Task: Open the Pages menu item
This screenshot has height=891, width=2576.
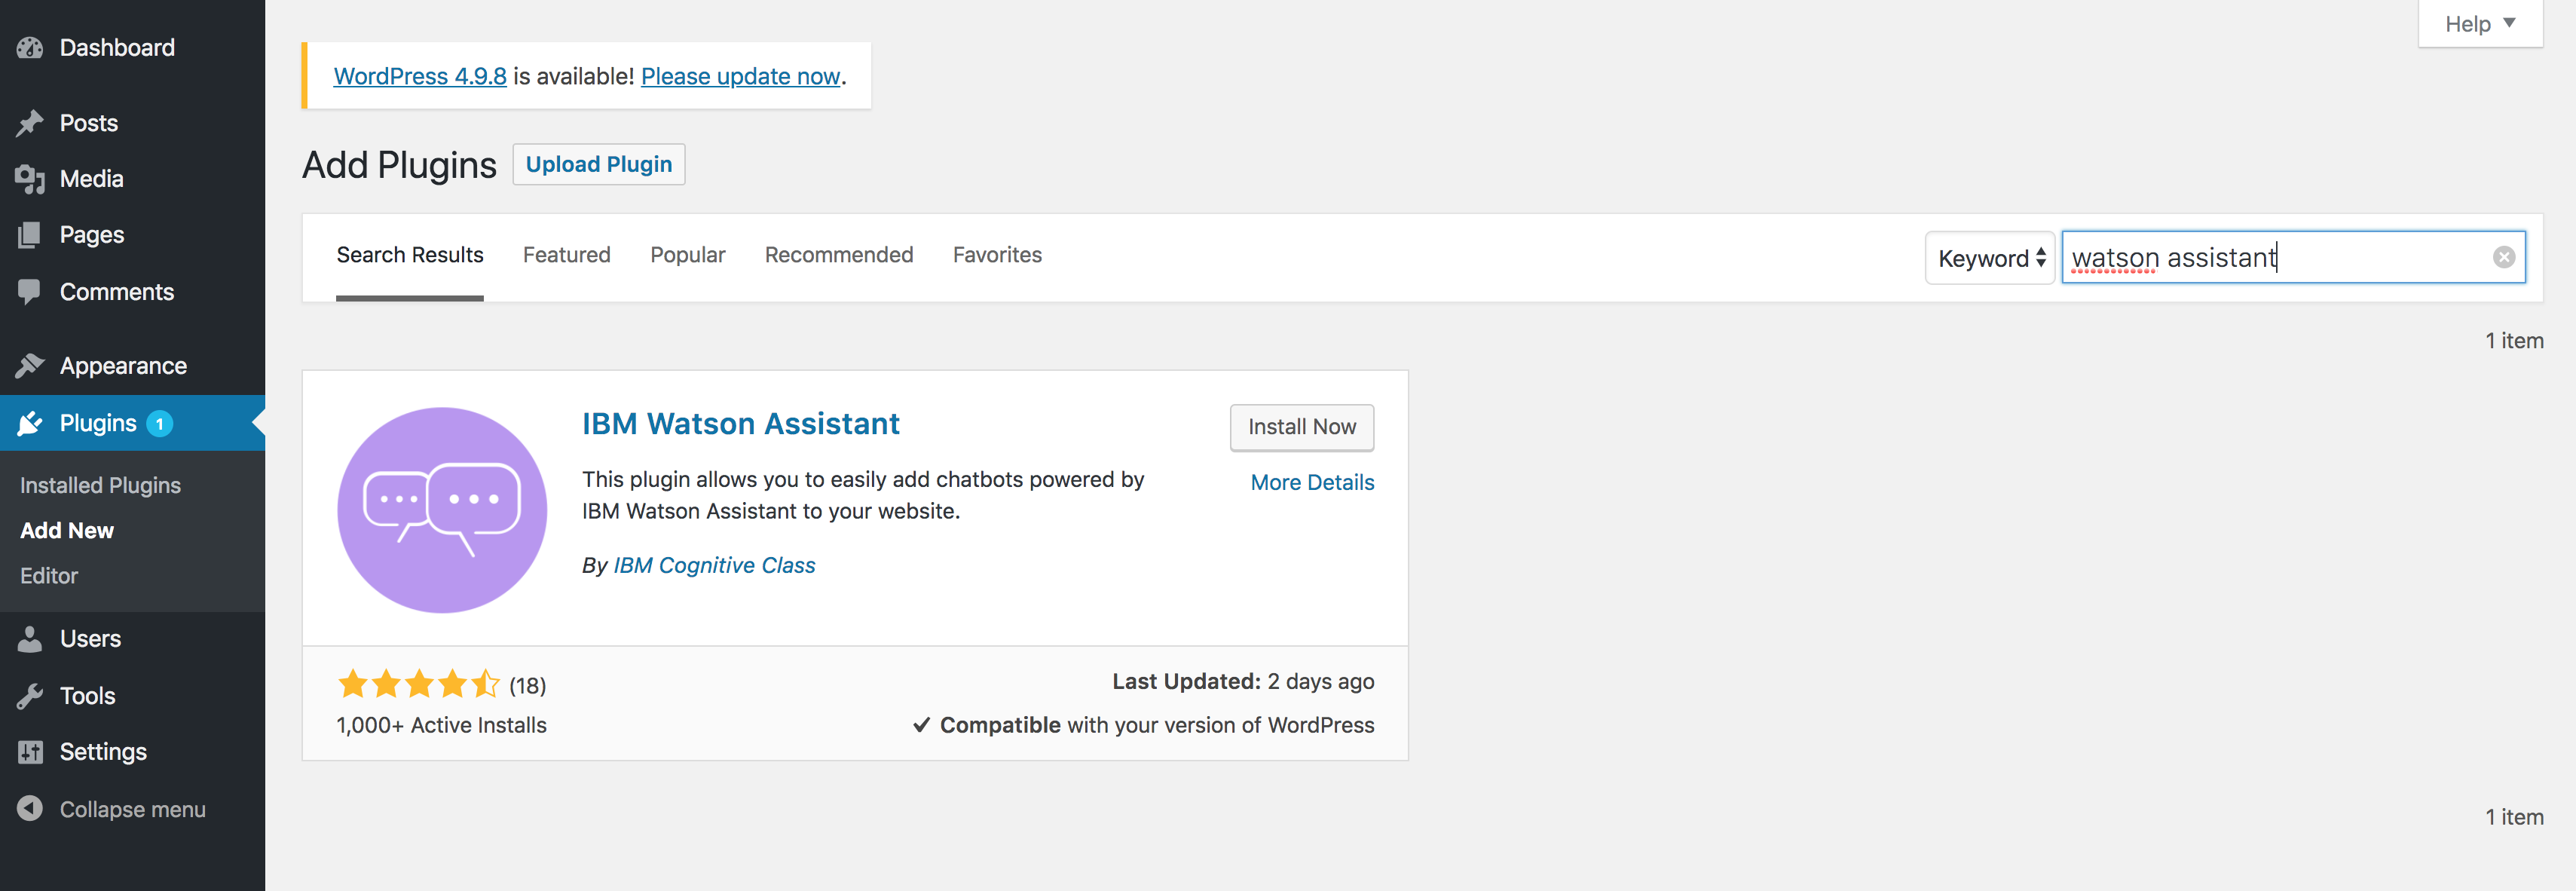Action: pos(132,235)
